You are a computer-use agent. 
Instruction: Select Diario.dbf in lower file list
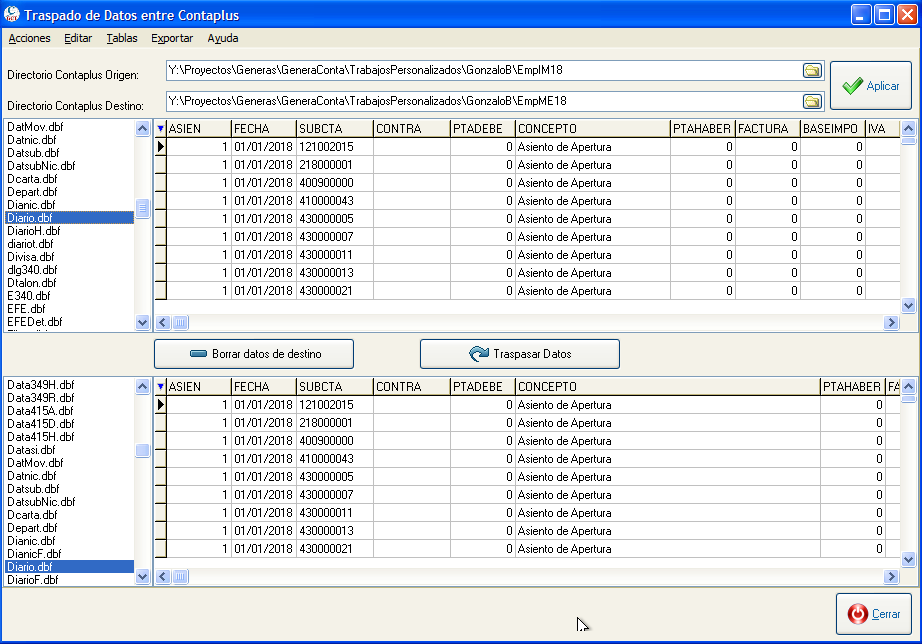pos(69,567)
